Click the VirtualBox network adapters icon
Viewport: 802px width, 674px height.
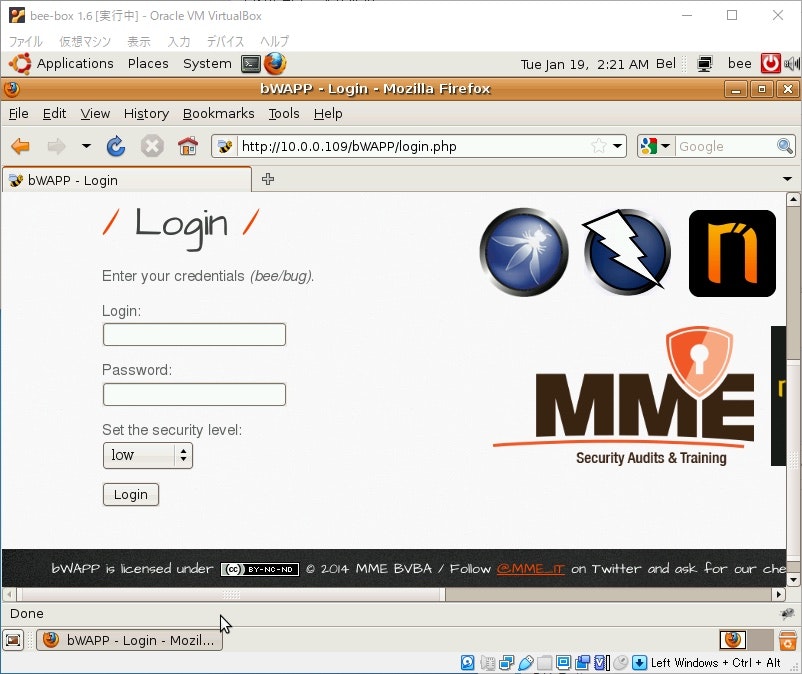(x=506, y=663)
